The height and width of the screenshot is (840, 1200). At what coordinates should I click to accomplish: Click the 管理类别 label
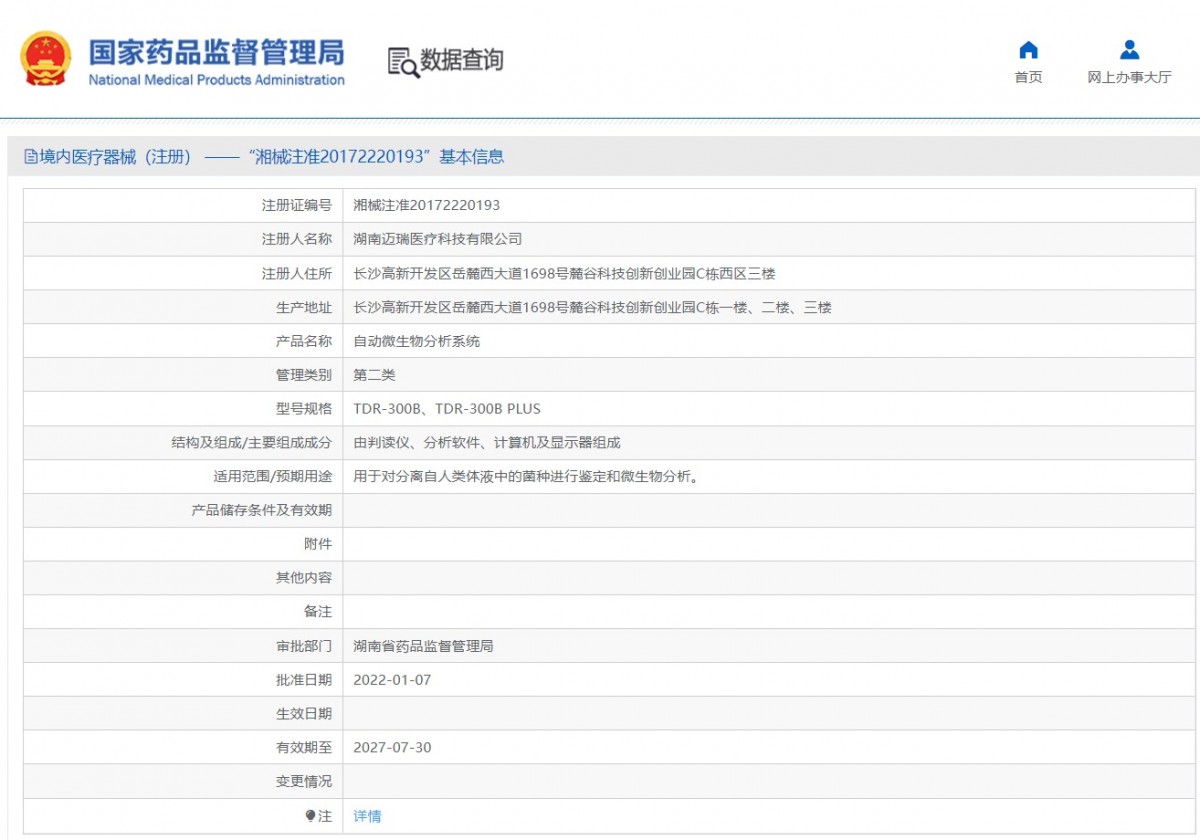(x=304, y=375)
